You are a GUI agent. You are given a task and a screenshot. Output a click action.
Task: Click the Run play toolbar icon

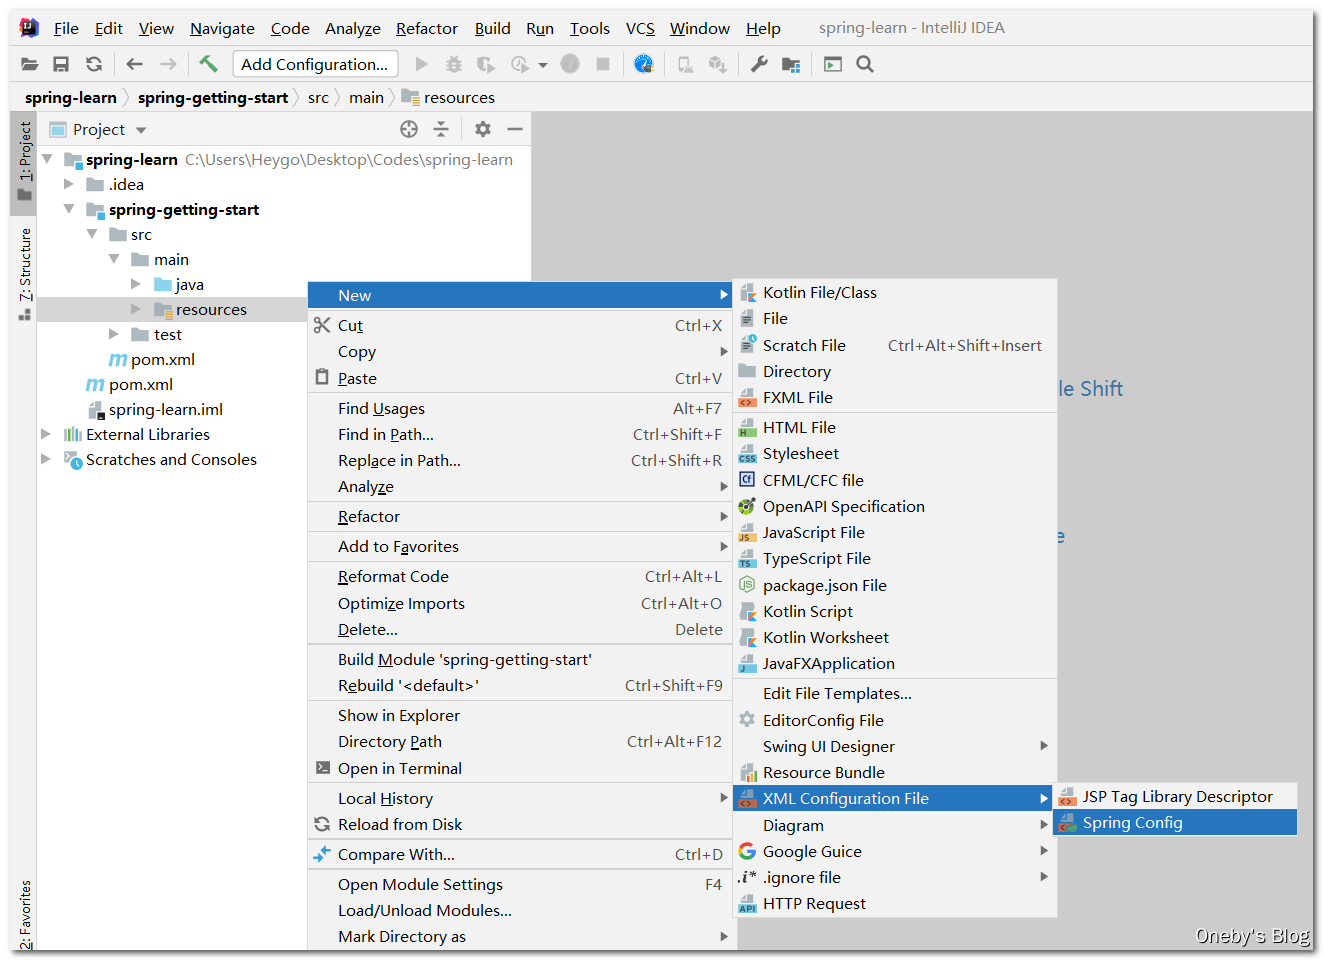pos(422,64)
